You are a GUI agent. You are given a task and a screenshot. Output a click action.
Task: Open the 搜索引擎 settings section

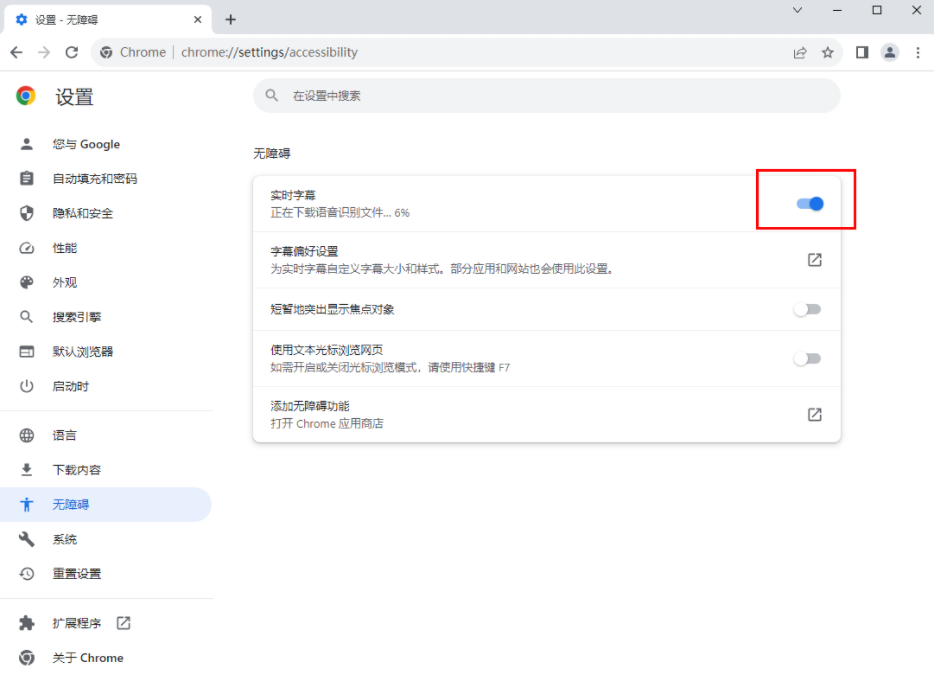(x=106, y=317)
